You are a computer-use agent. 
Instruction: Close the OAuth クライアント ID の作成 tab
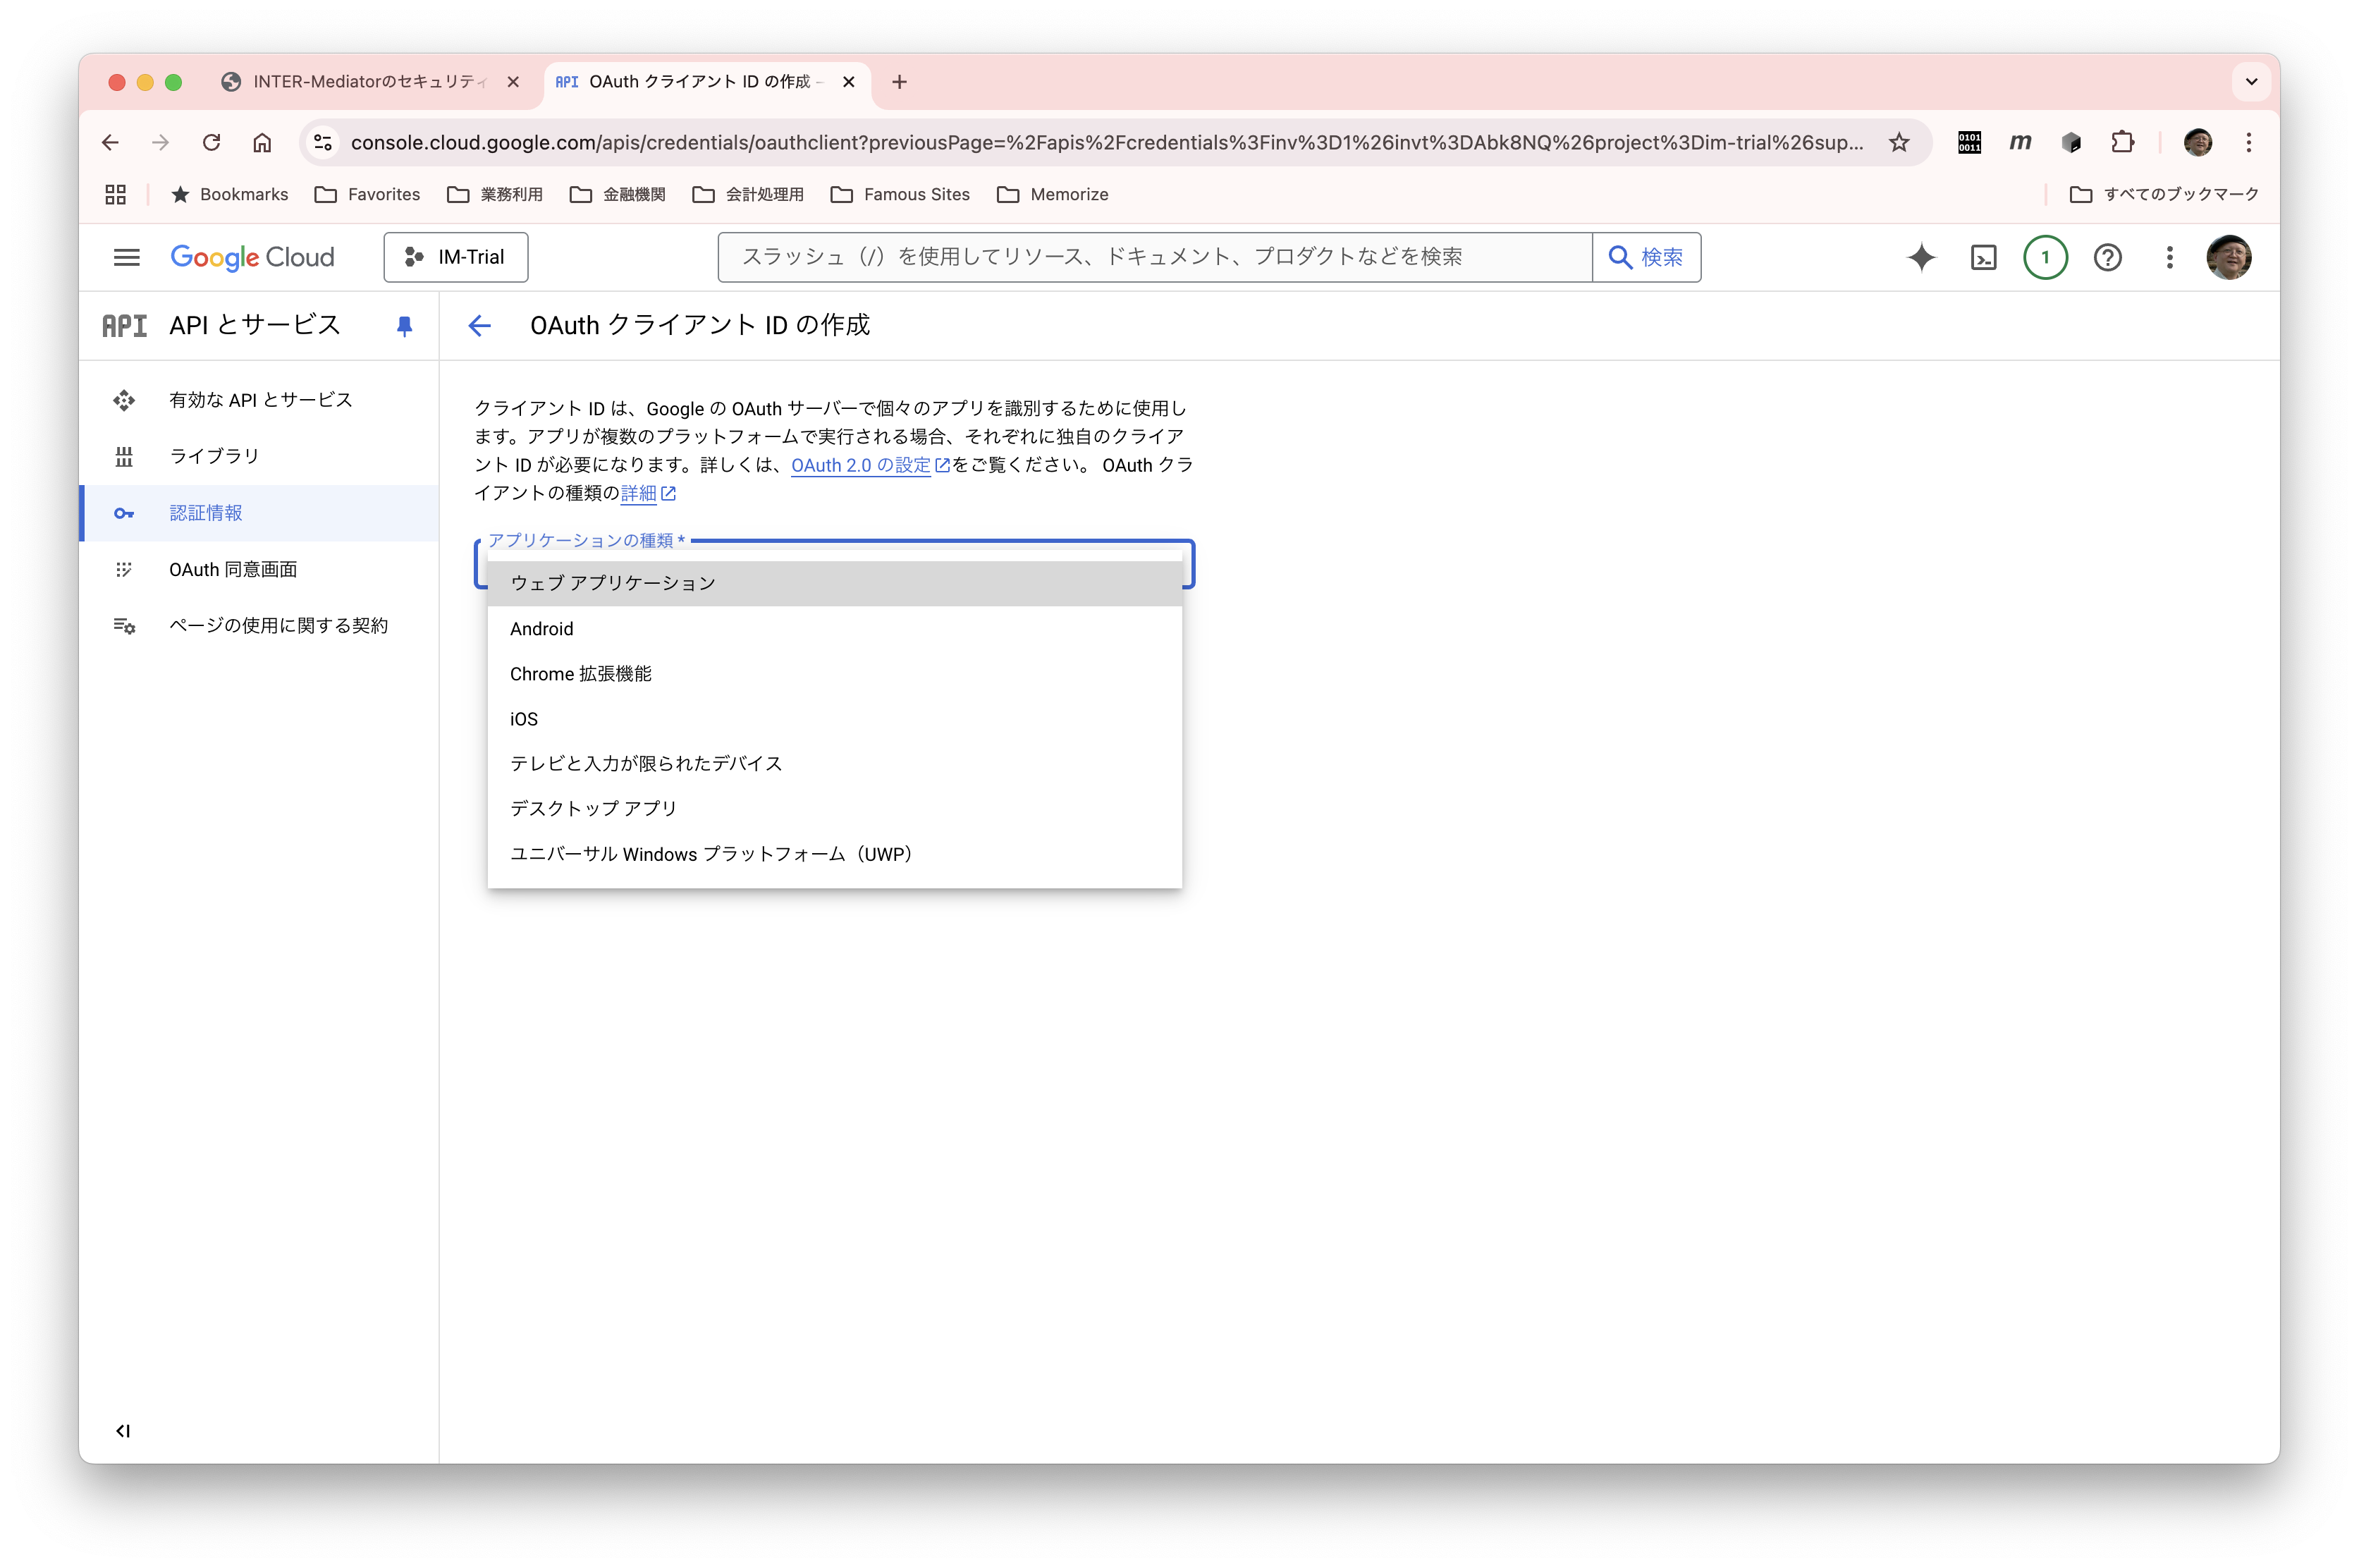tap(848, 82)
